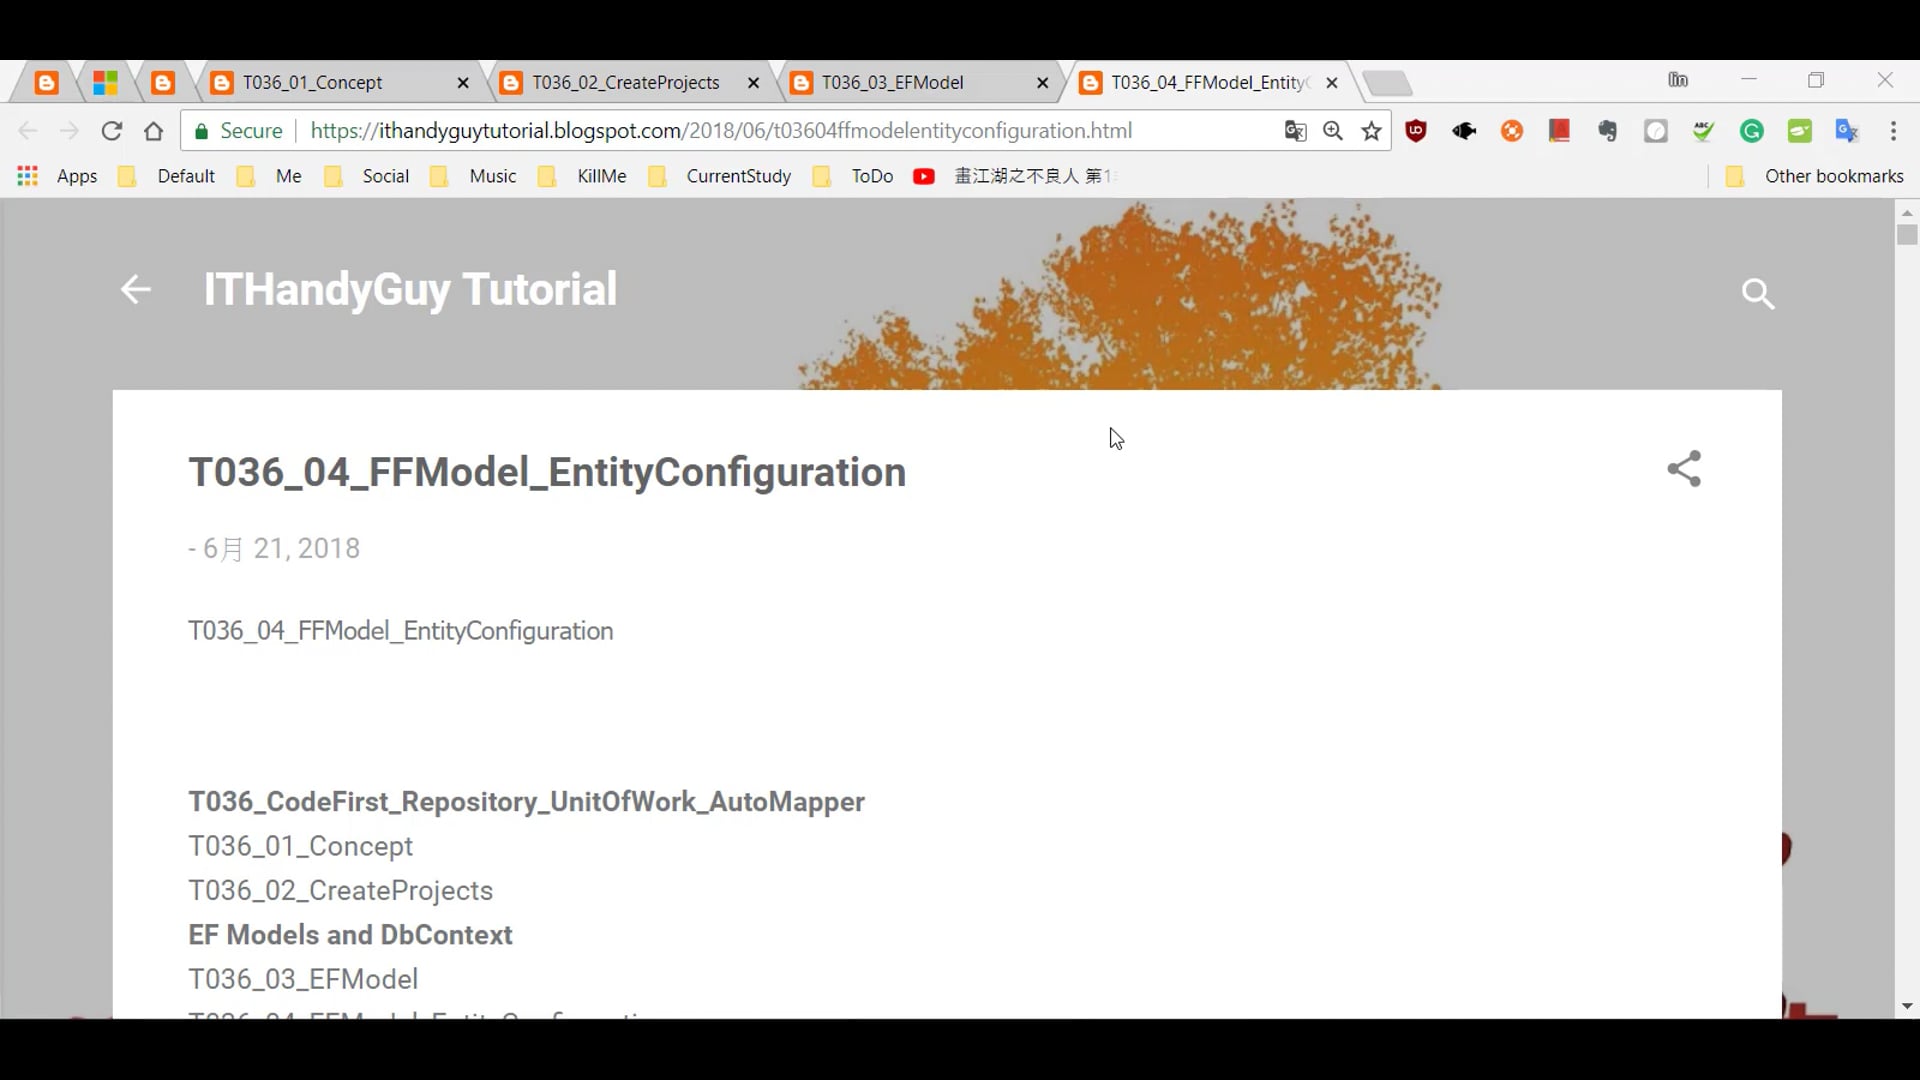Open the zoom magnifier icon in address bar
Viewport: 1920px width, 1080px height.
(x=1333, y=131)
